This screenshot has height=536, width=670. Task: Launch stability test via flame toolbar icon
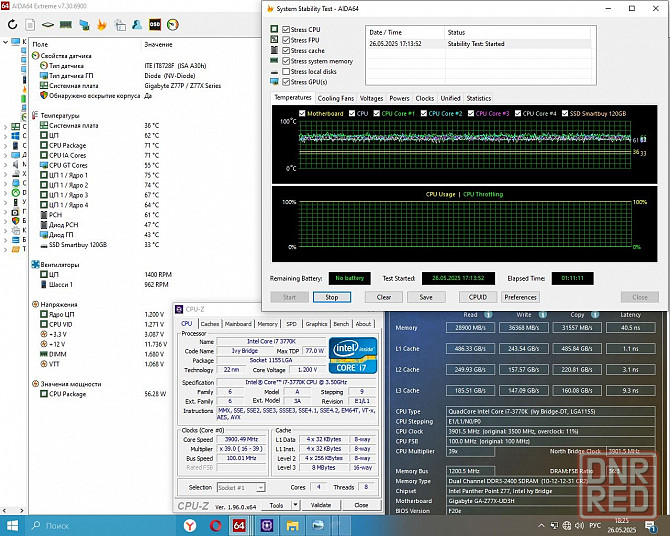pyautogui.click(x=102, y=25)
